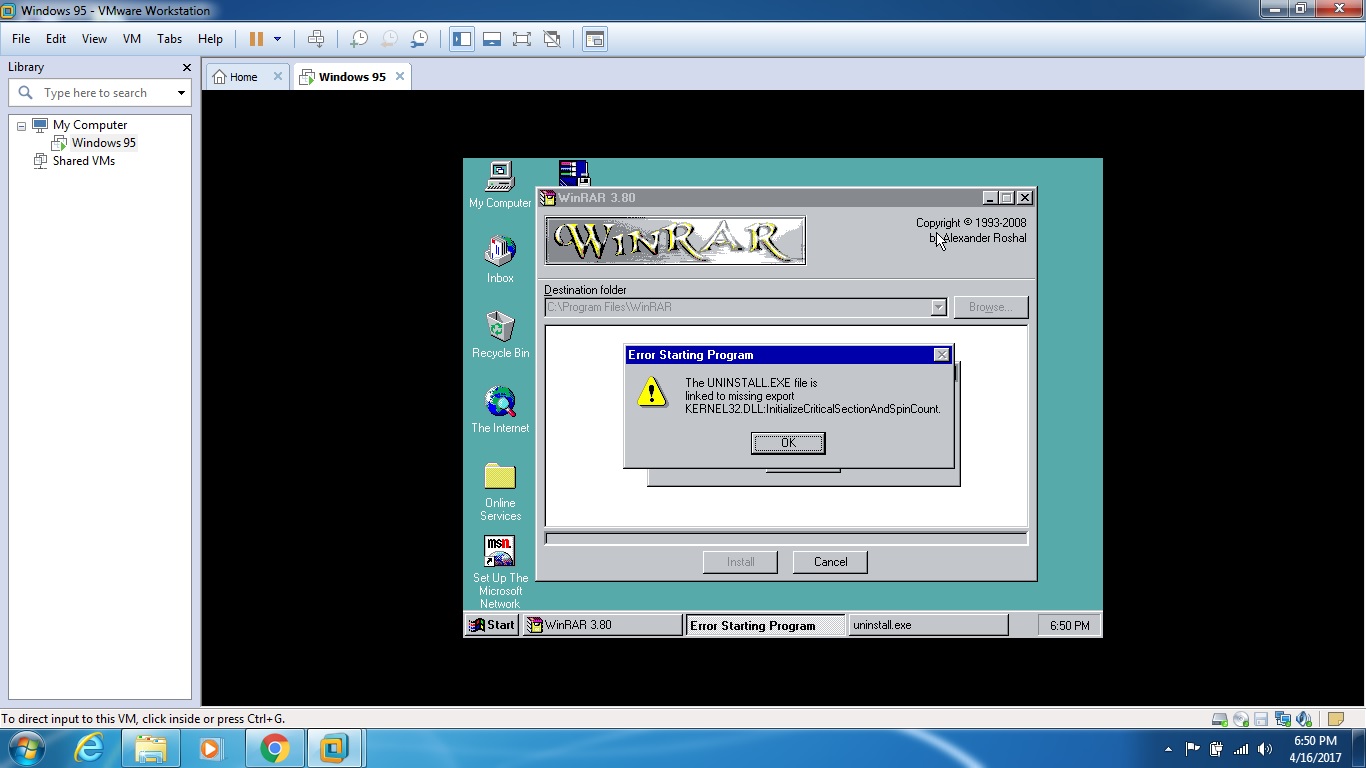This screenshot has width=1366, height=768.
Task: Click the Unity mode toolbar icon
Action: [x=552, y=39]
